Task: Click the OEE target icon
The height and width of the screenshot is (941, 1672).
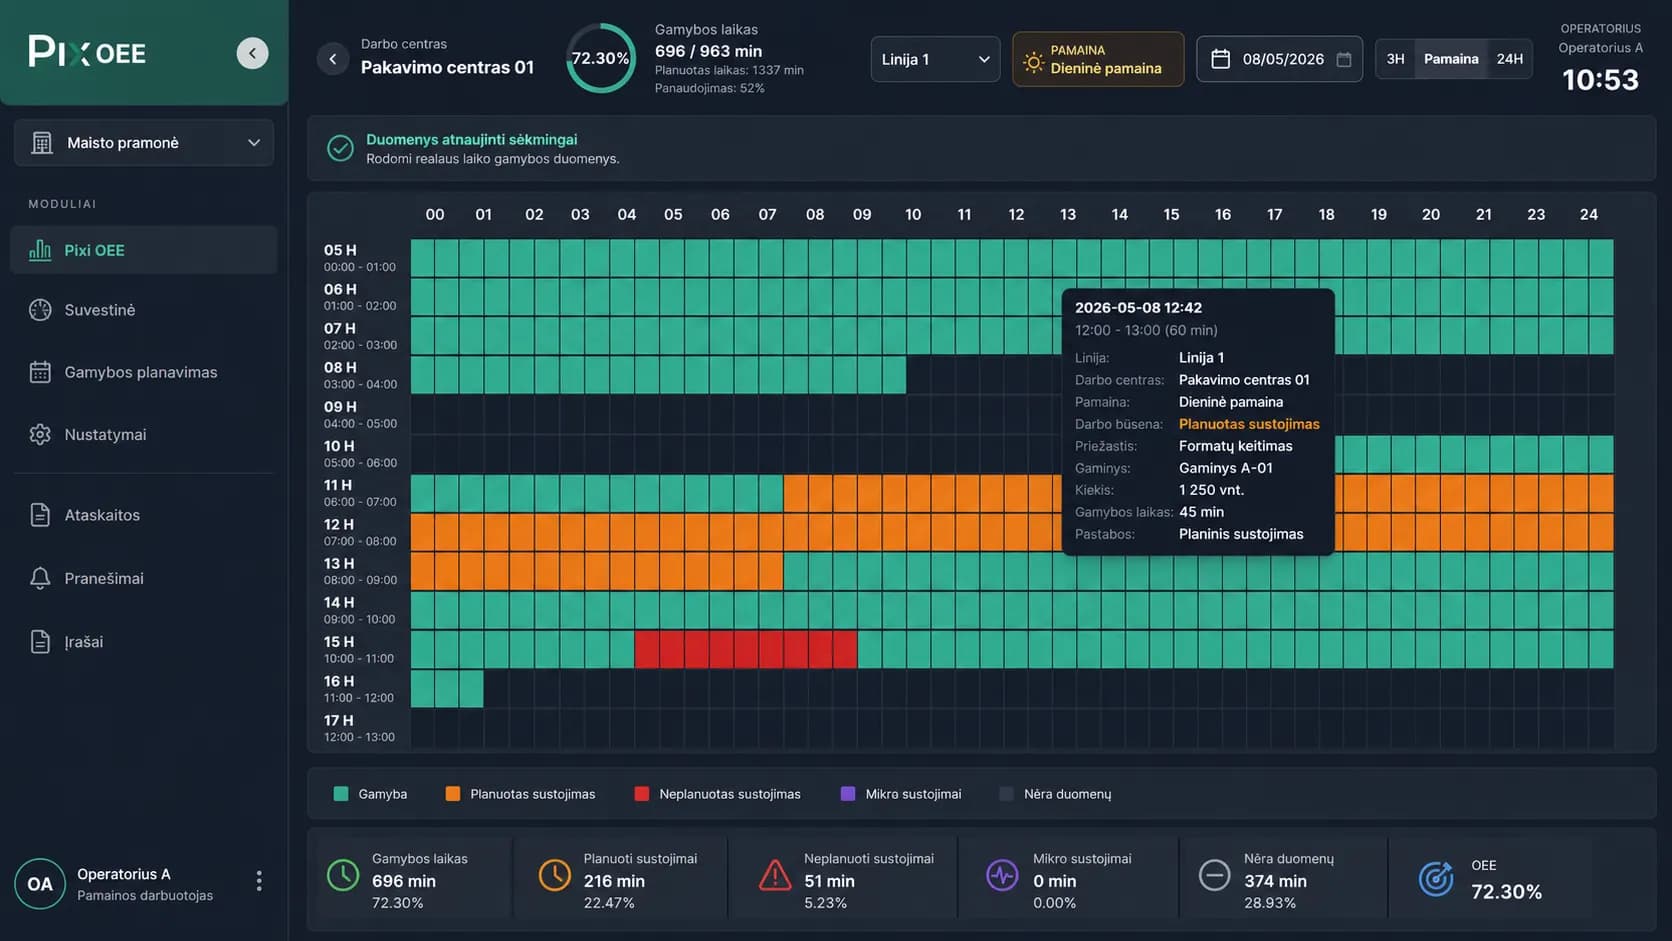Action: (1436, 878)
